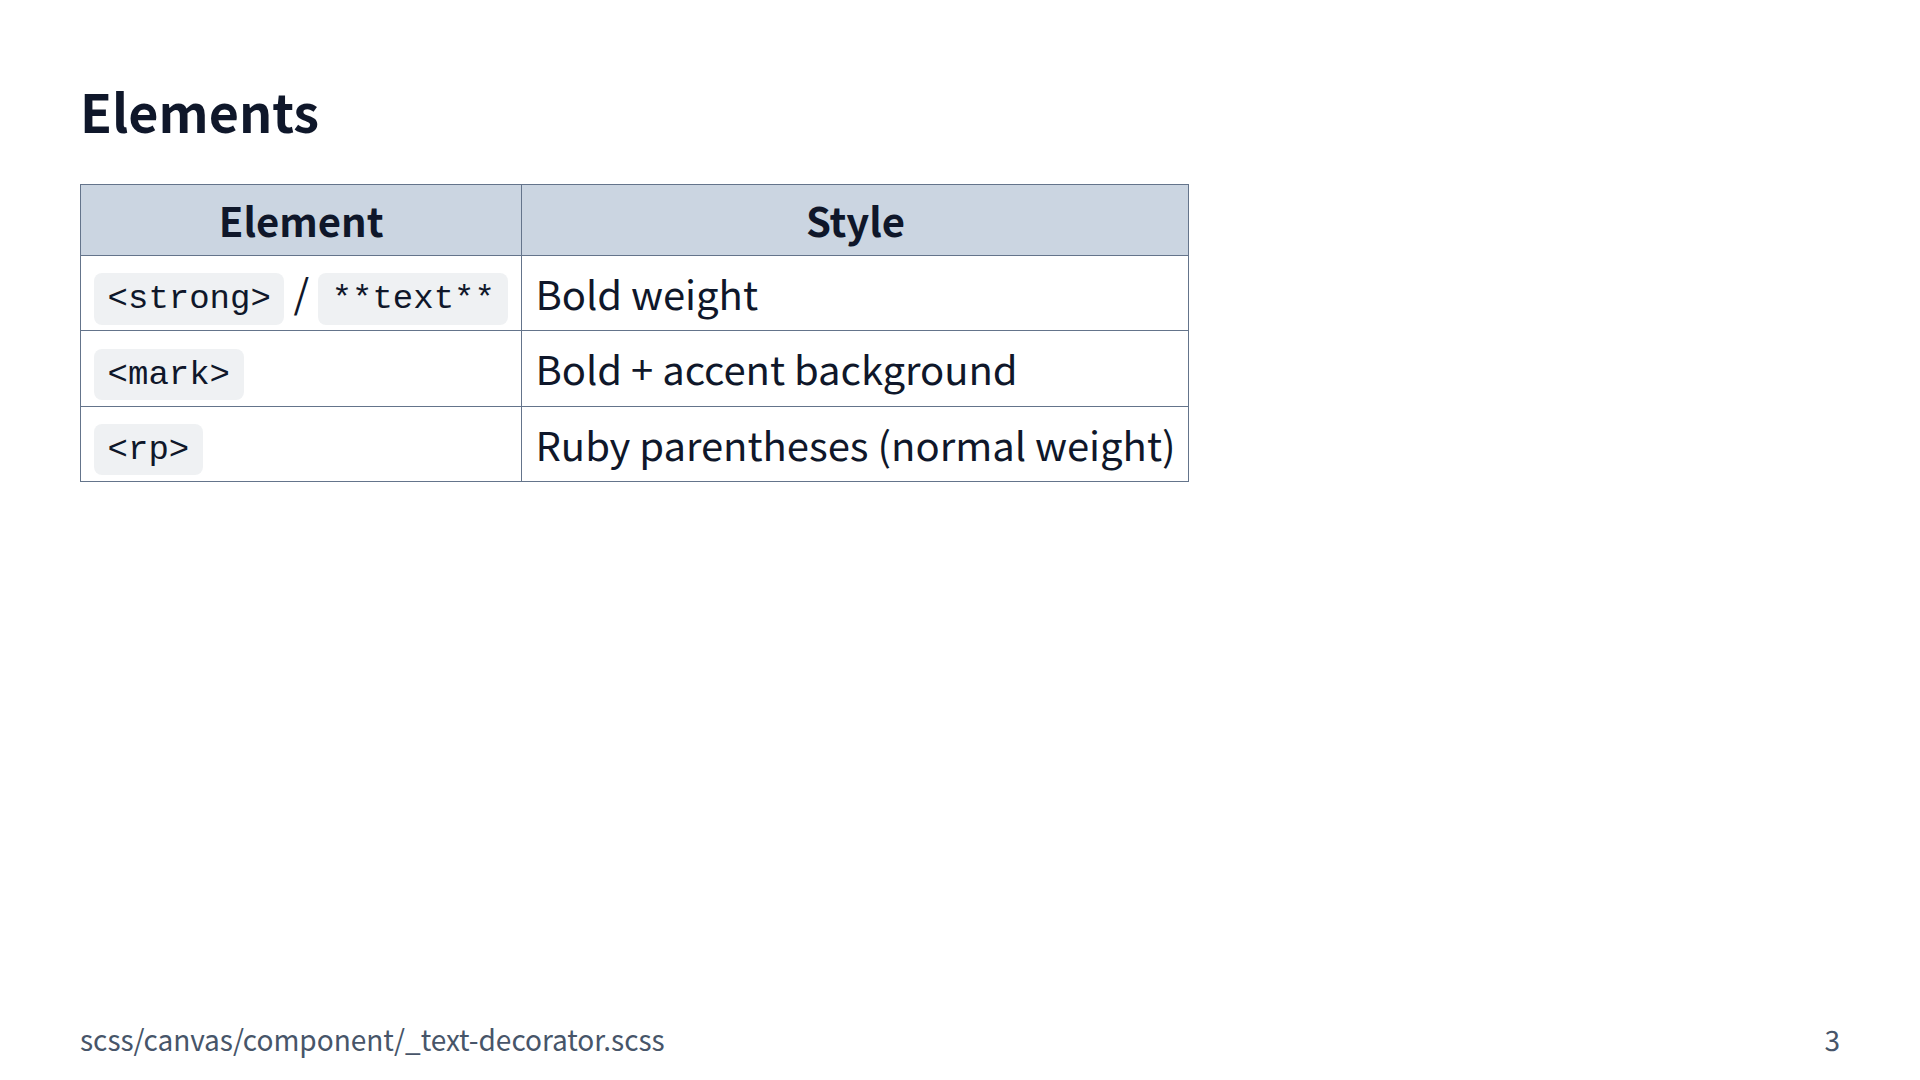Click the **text** code snippet
Image resolution: width=1920 pixels, height=1080 pixels.
click(x=413, y=298)
